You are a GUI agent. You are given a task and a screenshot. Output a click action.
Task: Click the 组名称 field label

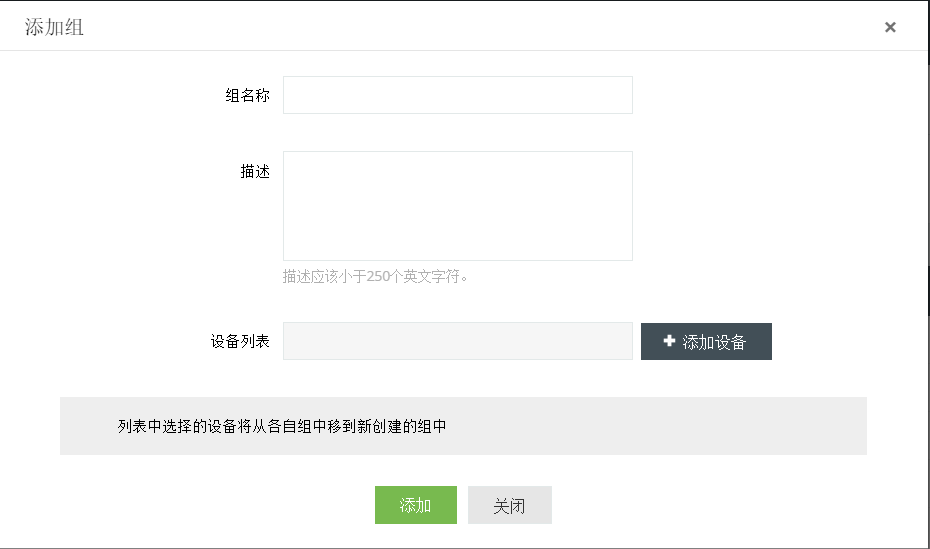(x=247, y=96)
